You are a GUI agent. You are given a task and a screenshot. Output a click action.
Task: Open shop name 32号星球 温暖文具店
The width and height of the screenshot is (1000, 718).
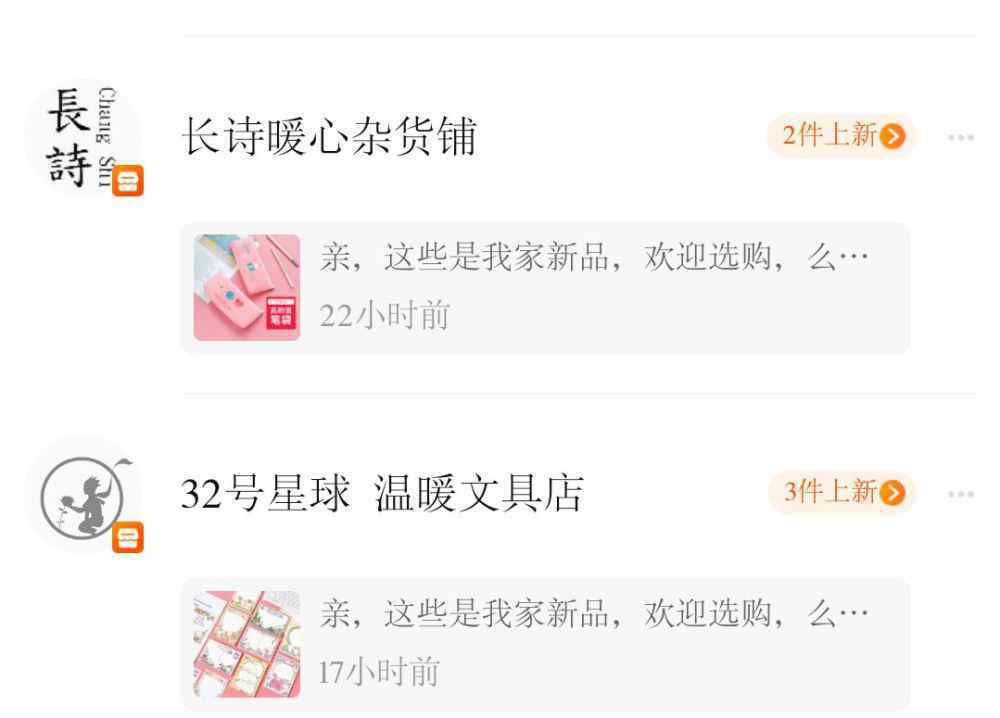(382, 494)
